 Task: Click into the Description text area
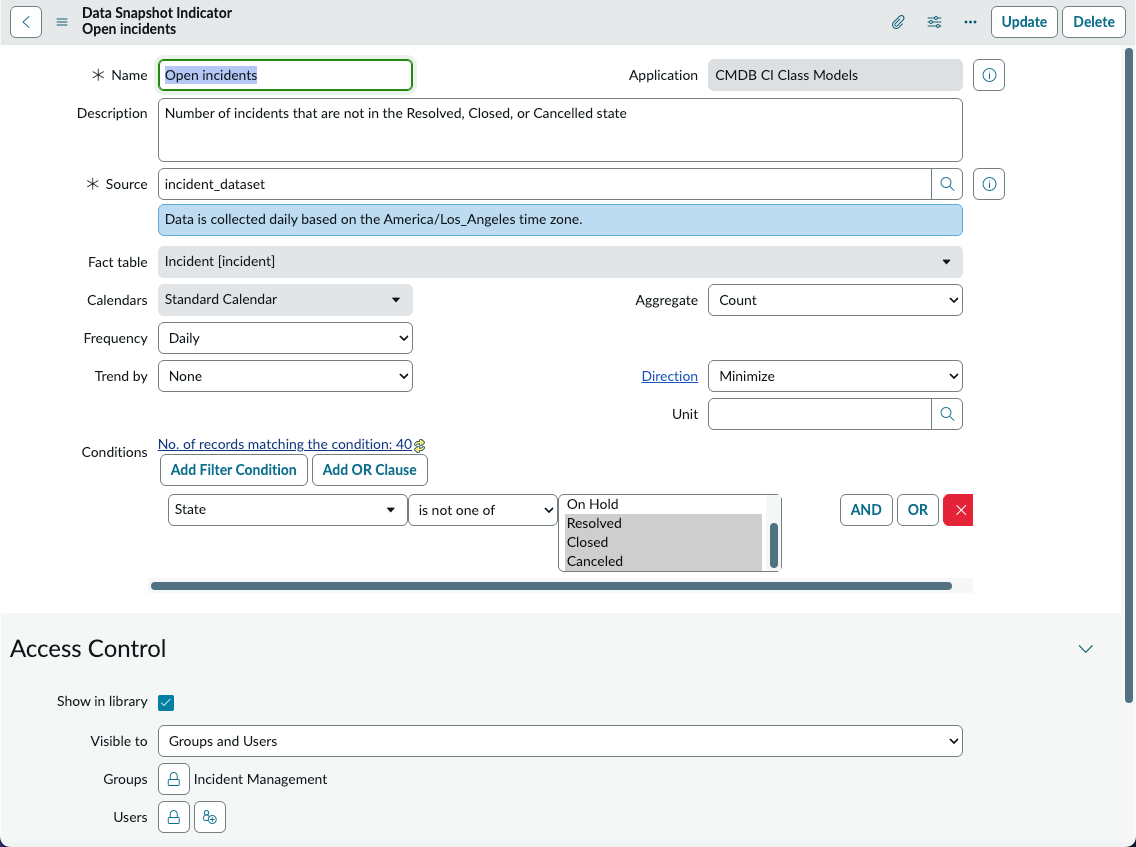pyautogui.click(x=560, y=130)
